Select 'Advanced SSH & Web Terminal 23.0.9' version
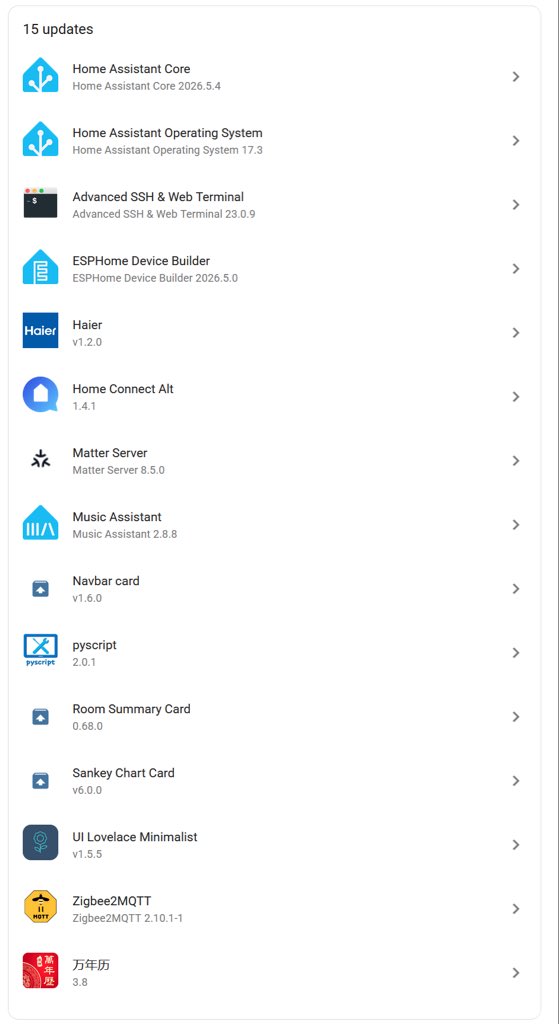 pos(164,214)
